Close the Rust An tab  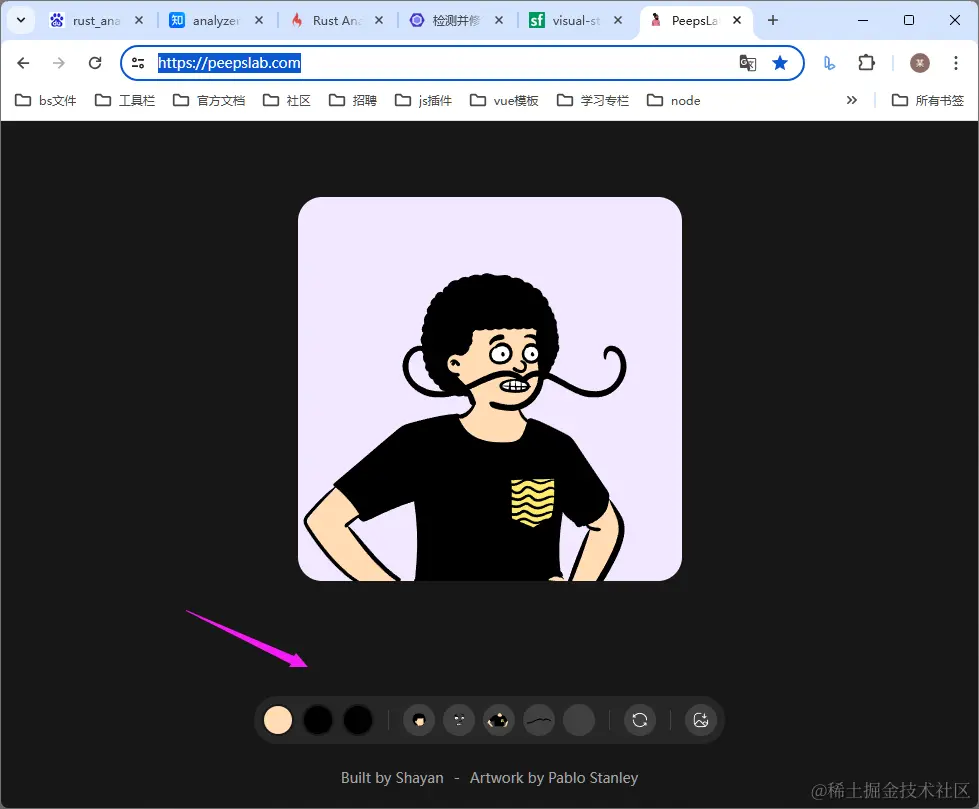(379, 21)
